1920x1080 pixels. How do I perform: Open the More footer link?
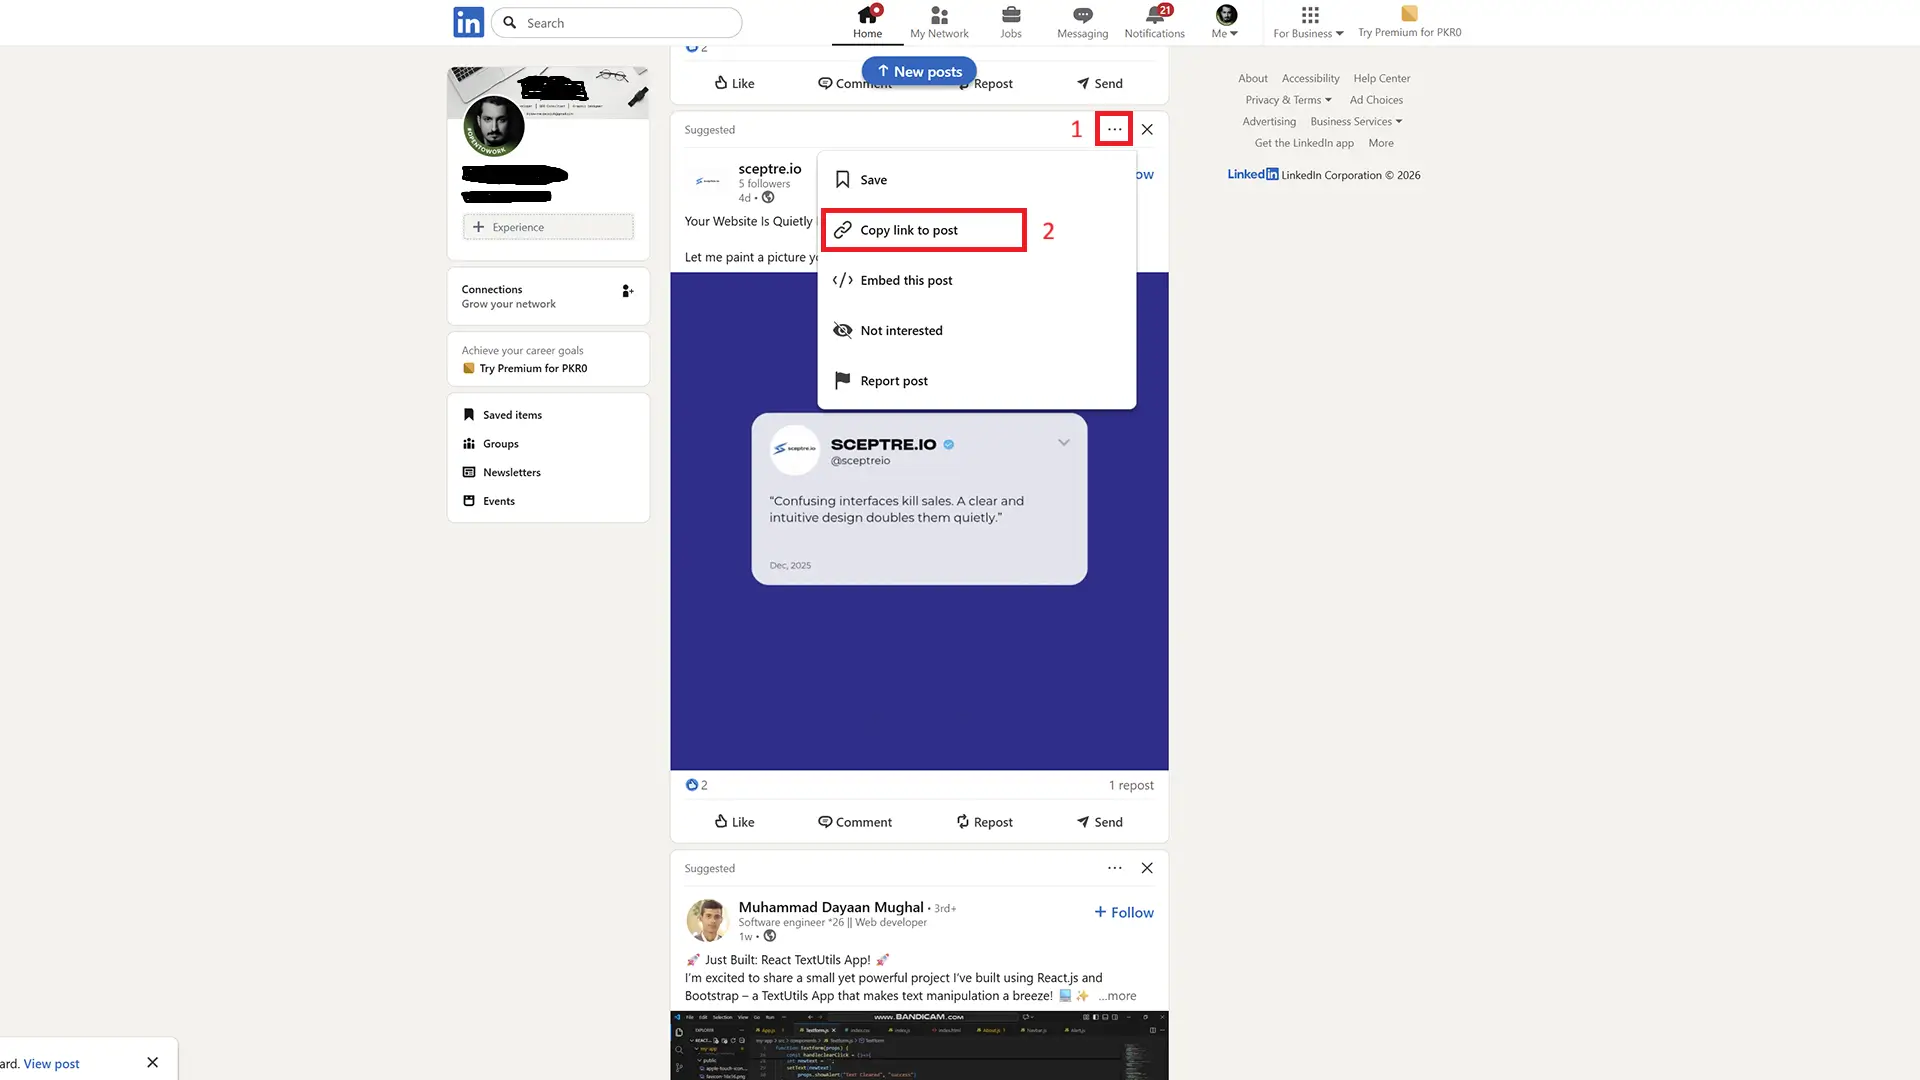[x=1380, y=143]
